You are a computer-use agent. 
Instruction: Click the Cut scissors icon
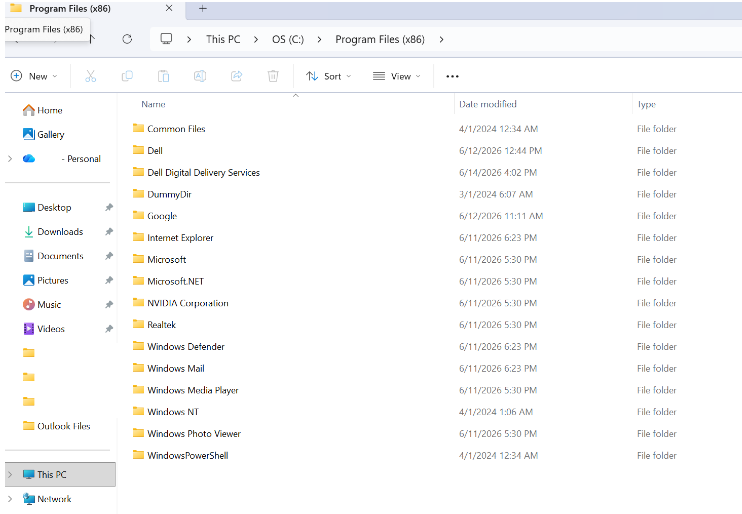pos(90,76)
